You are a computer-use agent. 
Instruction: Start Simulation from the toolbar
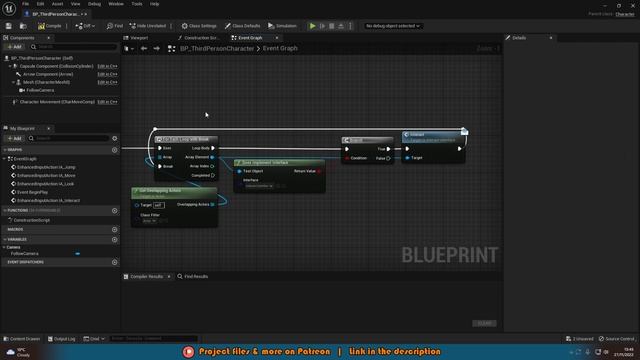click(x=282, y=26)
